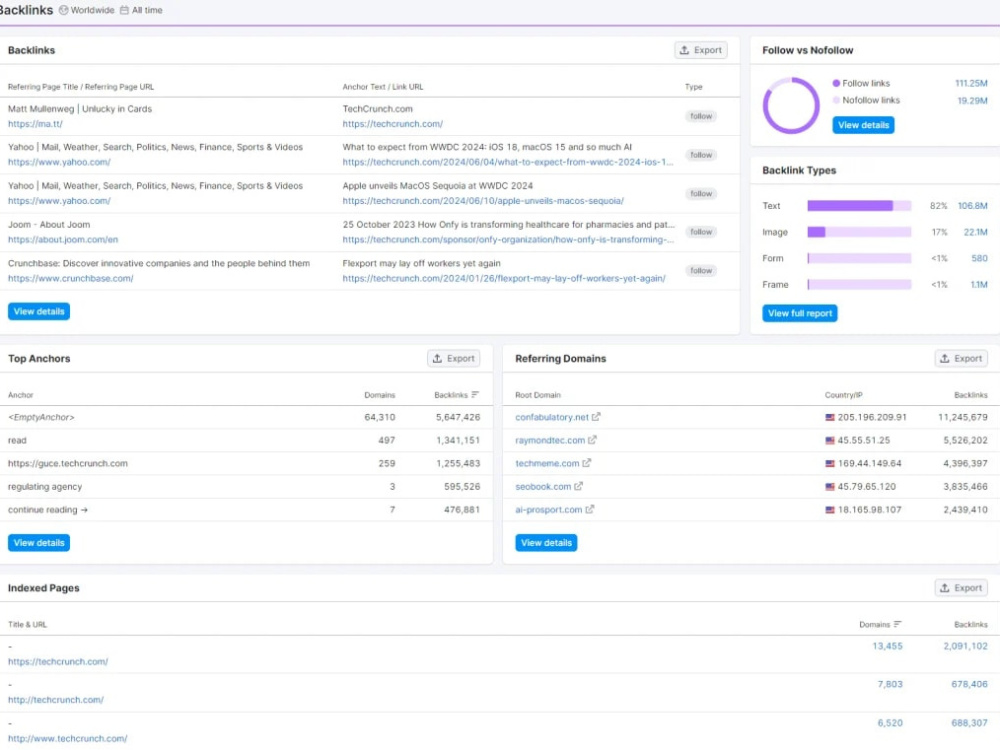Click the 580 Form backlinks value
The height and width of the screenshot is (750, 1000).
tap(979, 258)
